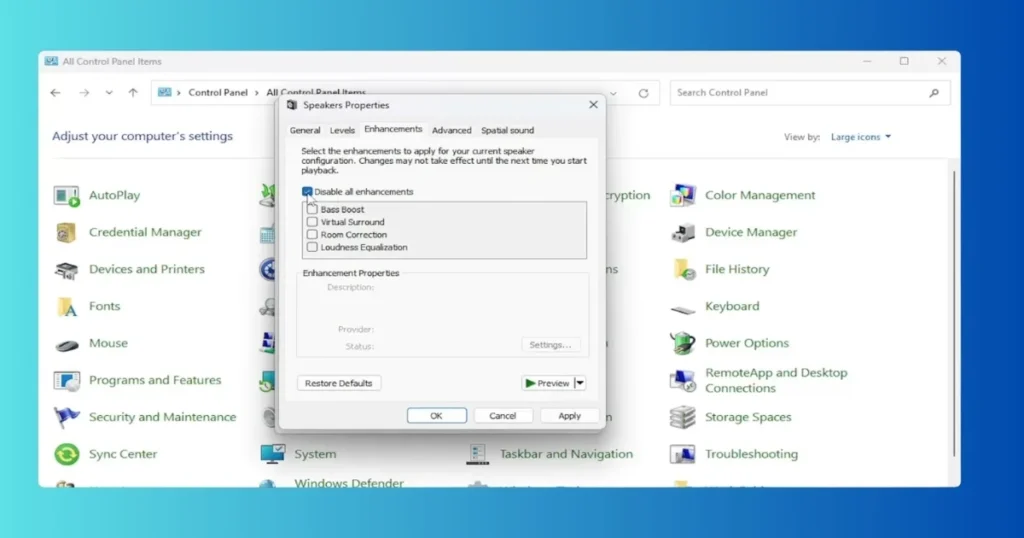The width and height of the screenshot is (1024, 538).
Task: Confirm with the OK button
Action: tap(436, 416)
